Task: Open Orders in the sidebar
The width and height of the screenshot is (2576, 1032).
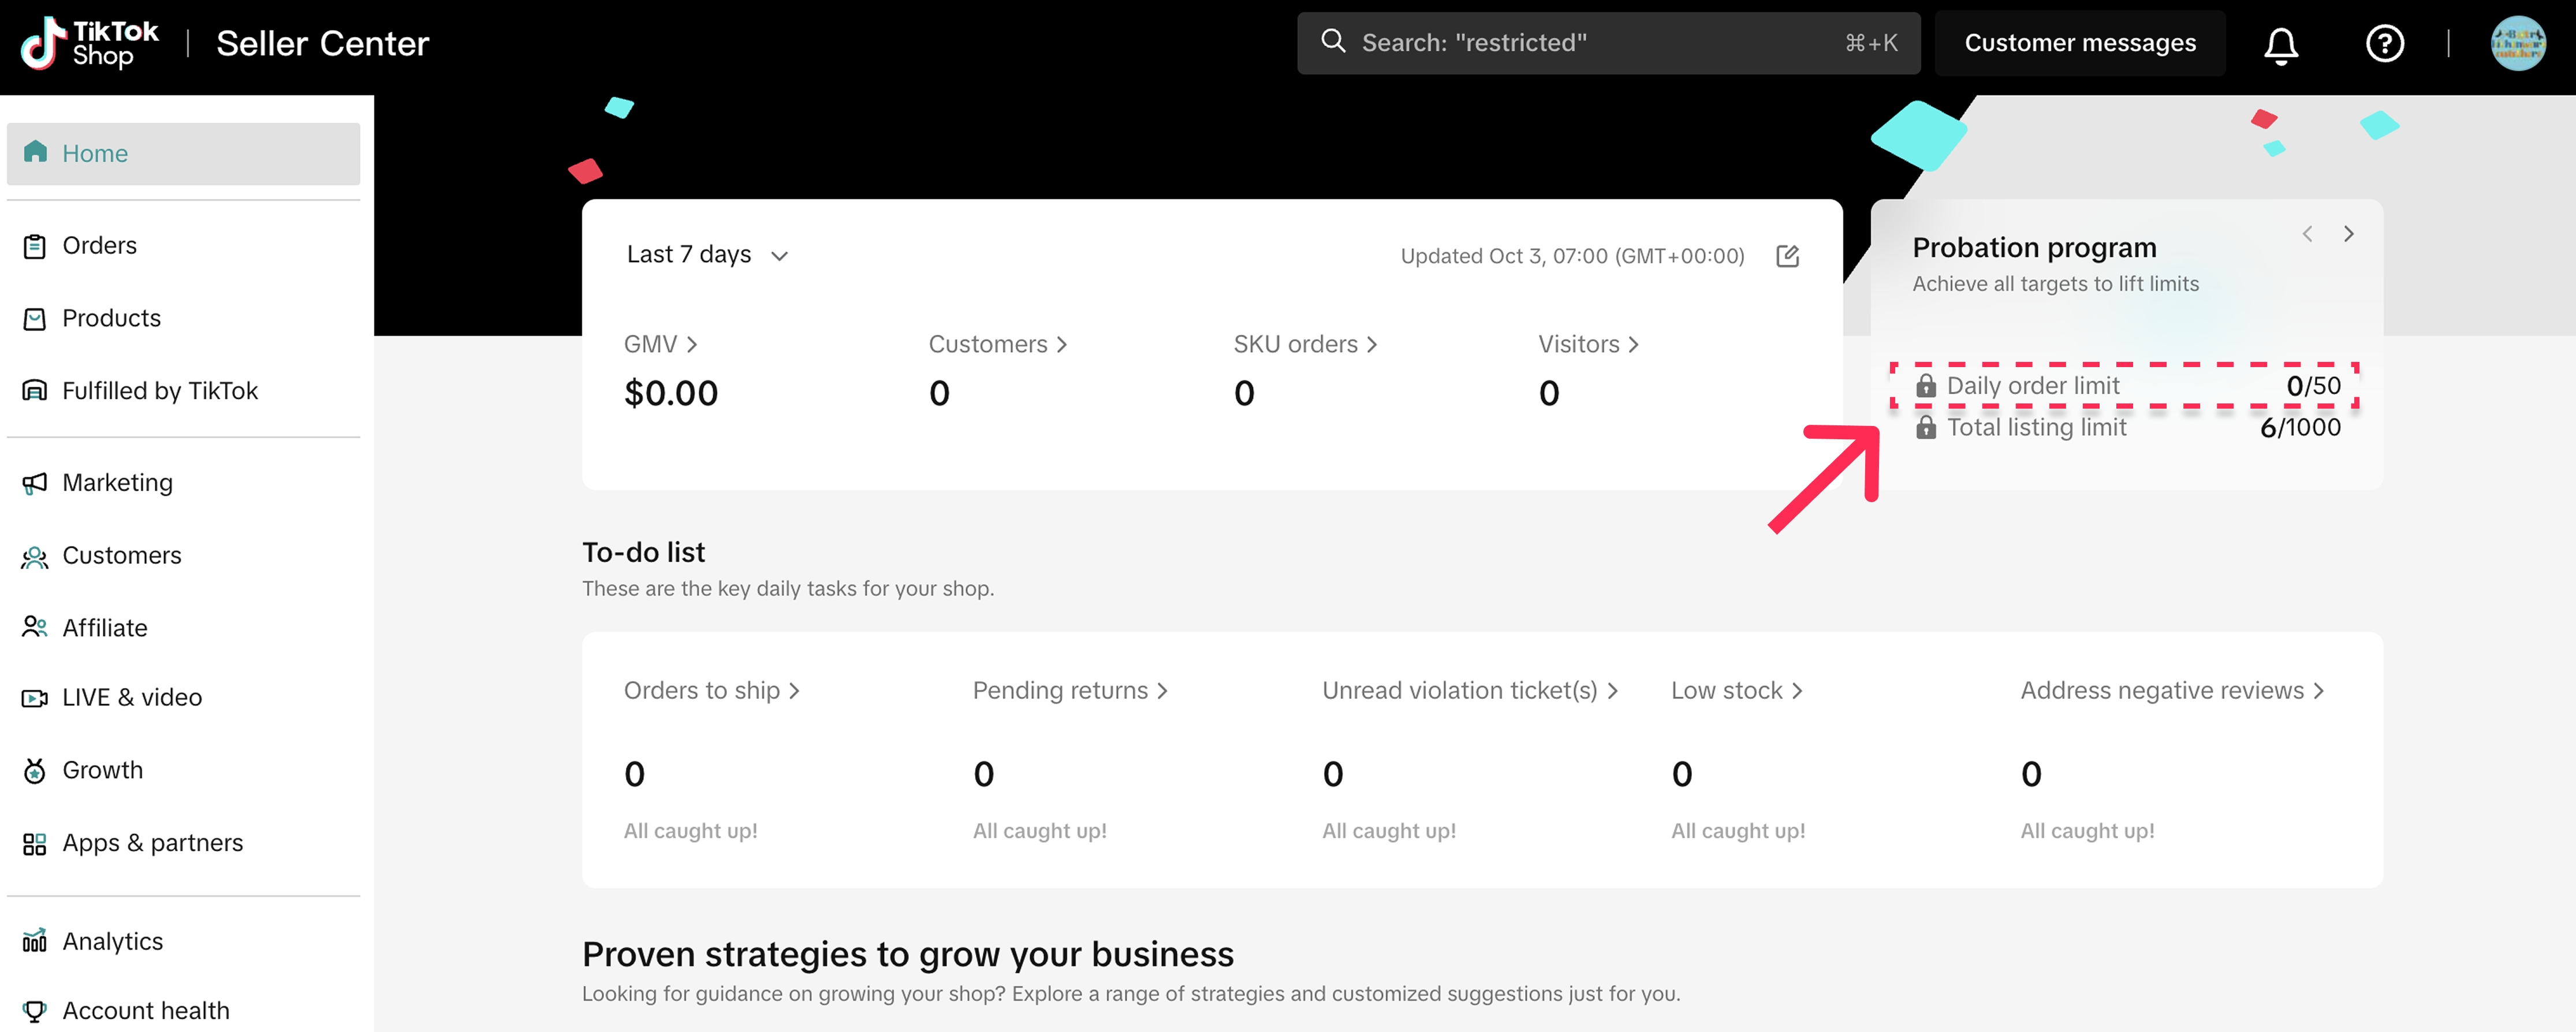Action: click(x=99, y=246)
